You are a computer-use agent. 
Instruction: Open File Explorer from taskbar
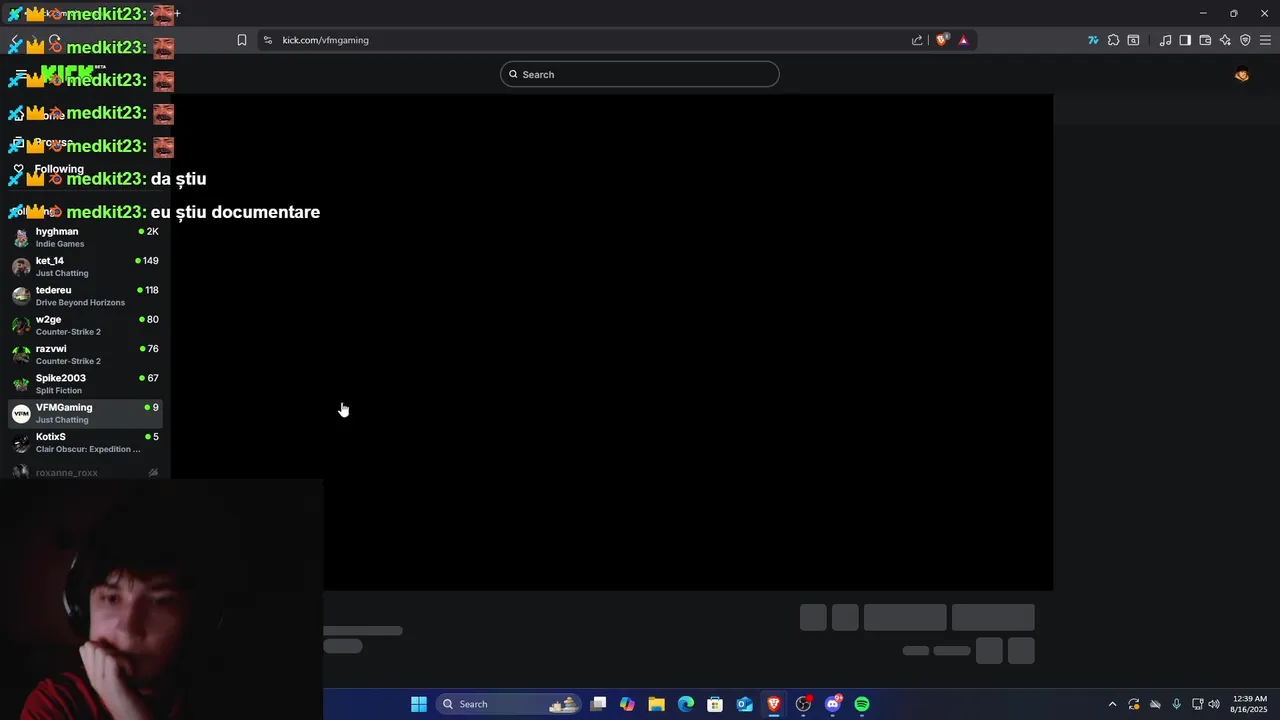pos(656,704)
